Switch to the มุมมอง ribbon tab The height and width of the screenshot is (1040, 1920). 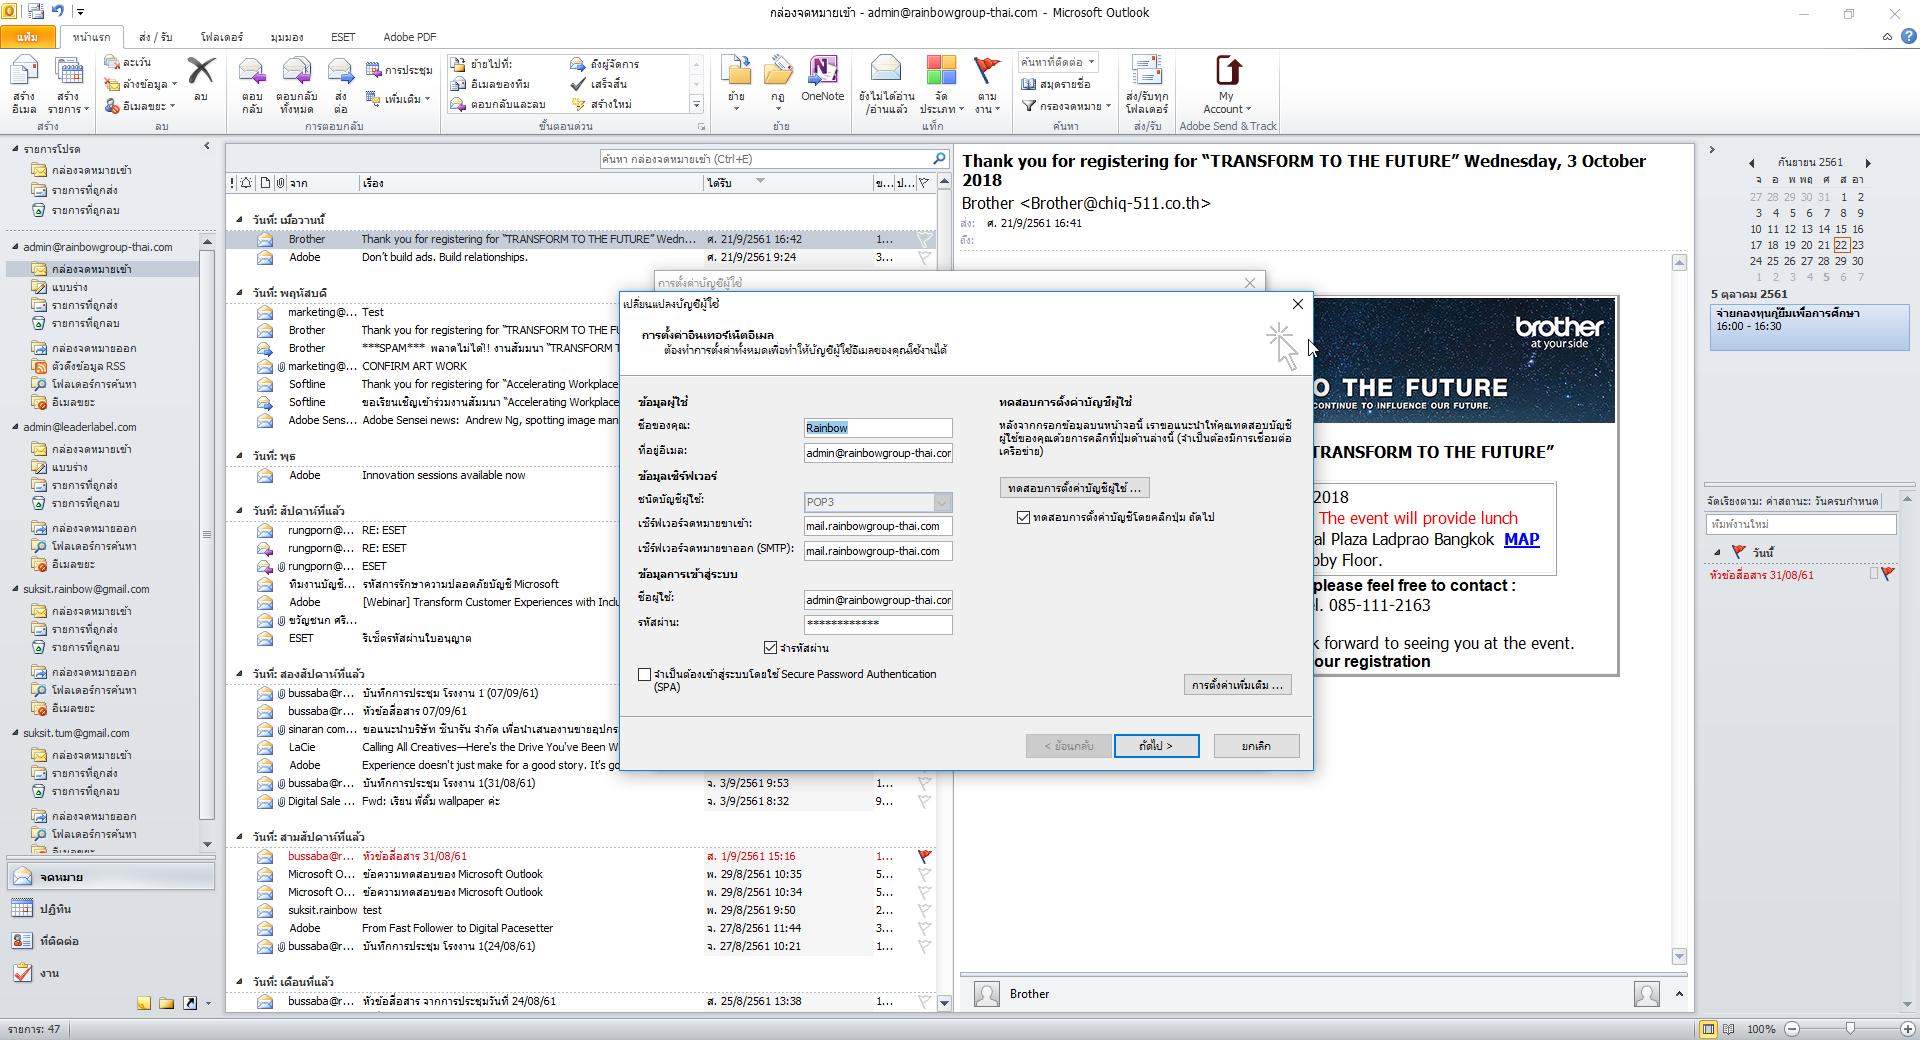click(x=287, y=37)
